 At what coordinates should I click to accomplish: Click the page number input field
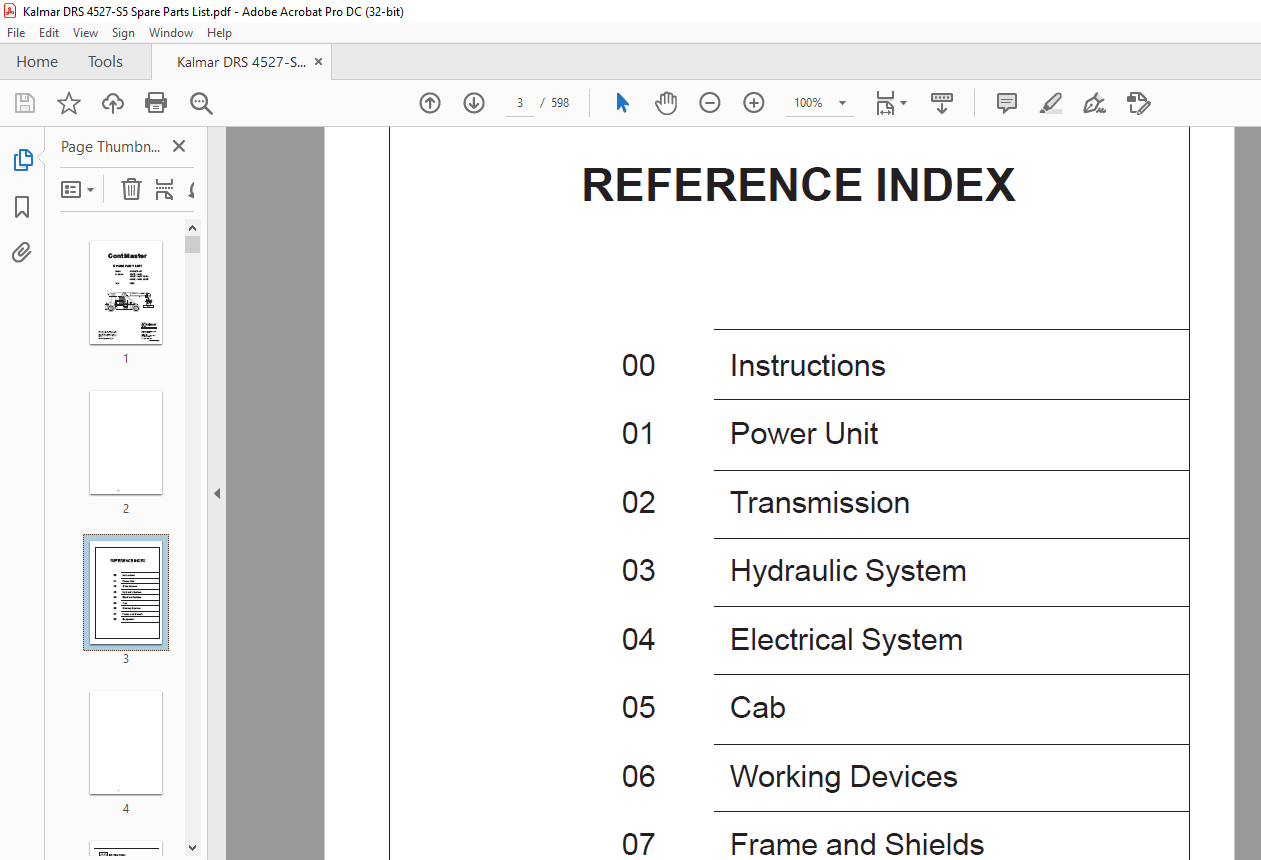click(520, 103)
